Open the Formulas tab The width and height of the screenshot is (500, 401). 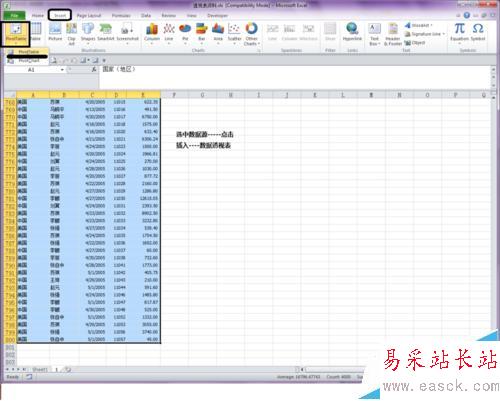[x=121, y=15]
